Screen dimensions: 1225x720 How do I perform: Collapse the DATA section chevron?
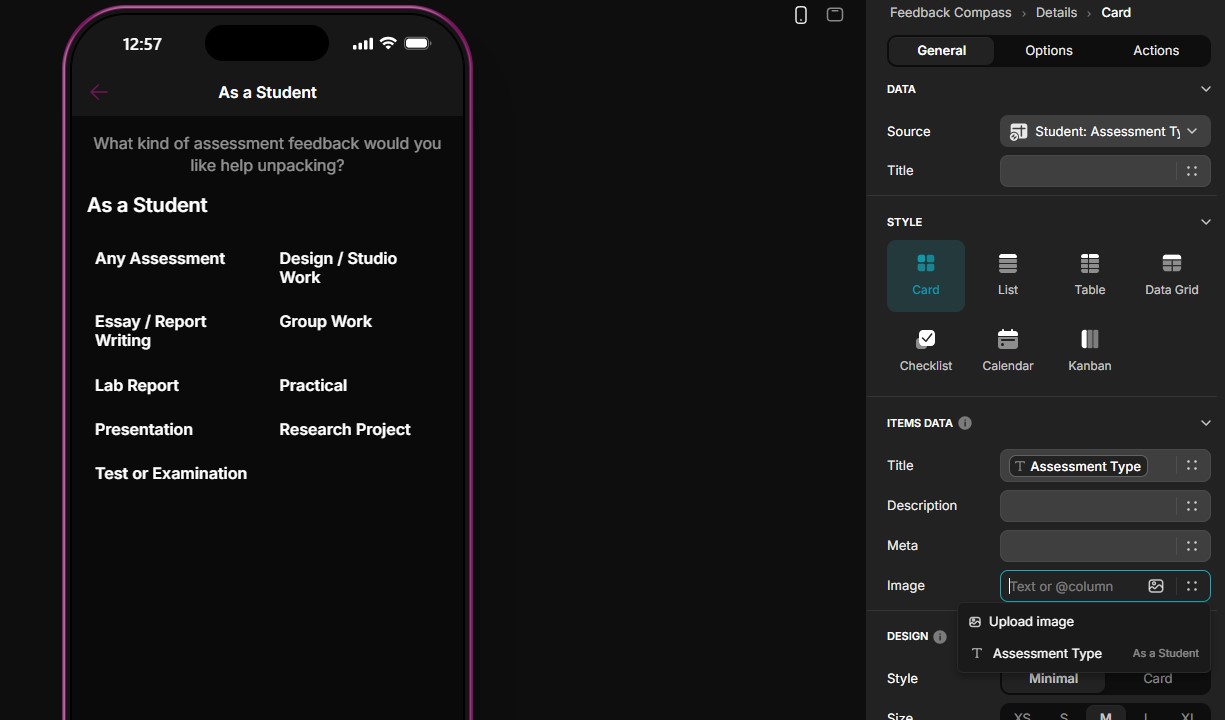click(x=1205, y=89)
